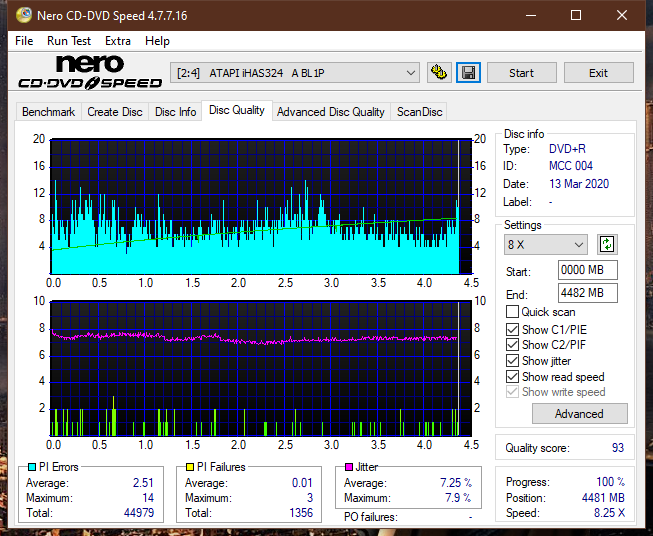Click the disc type DVD+R

567,149
